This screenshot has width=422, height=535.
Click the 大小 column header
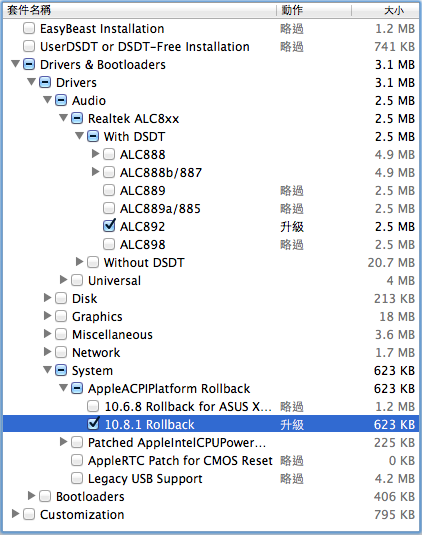(x=385, y=10)
